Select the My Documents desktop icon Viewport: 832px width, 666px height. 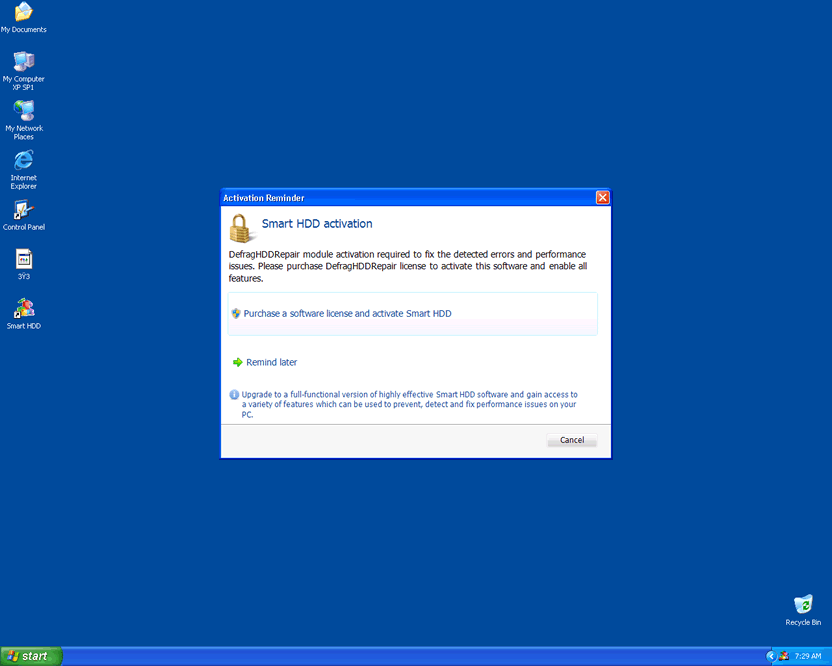pyautogui.click(x=24, y=13)
